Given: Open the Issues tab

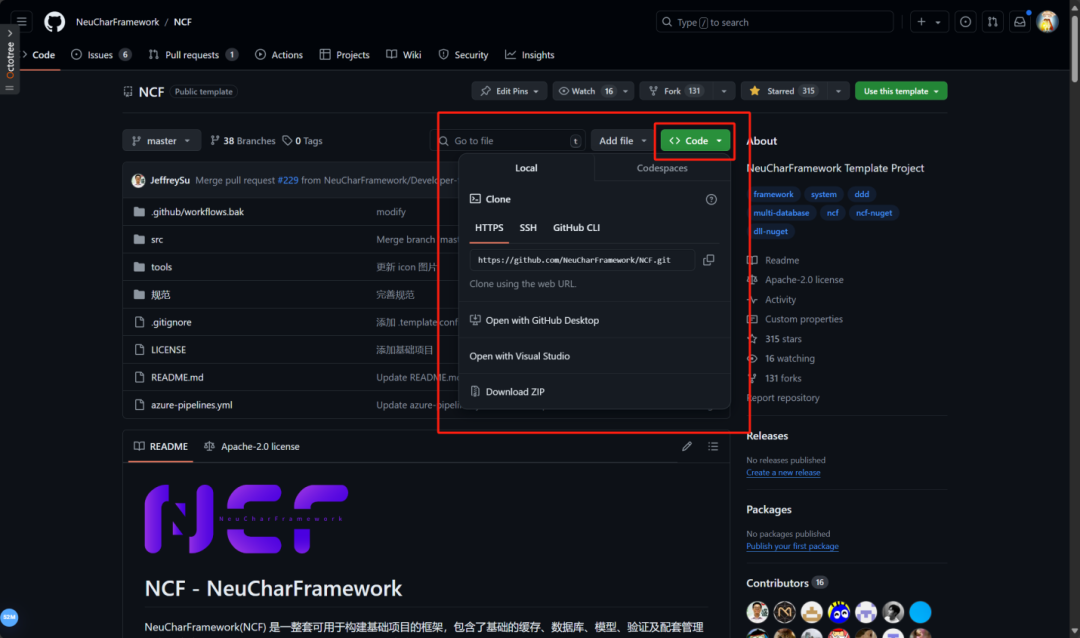Looking at the screenshot, I should (101, 55).
